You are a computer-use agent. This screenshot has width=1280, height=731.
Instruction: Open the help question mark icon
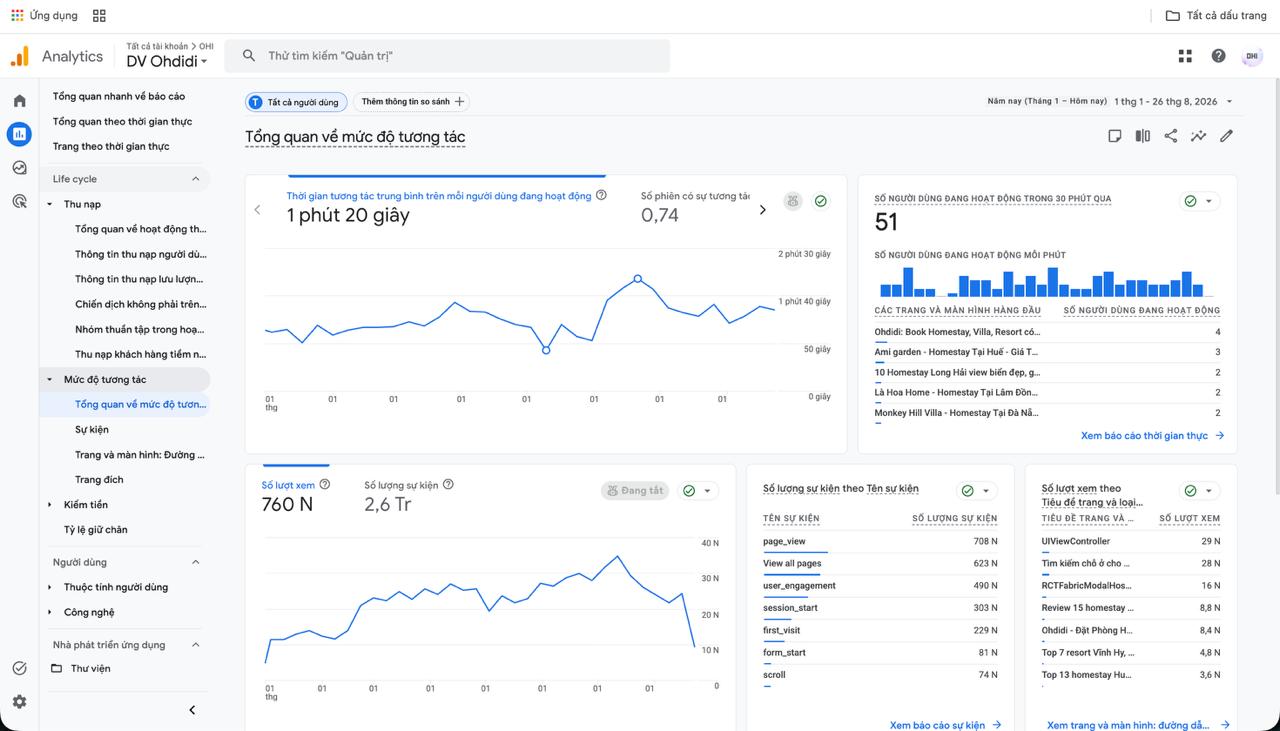click(1218, 56)
